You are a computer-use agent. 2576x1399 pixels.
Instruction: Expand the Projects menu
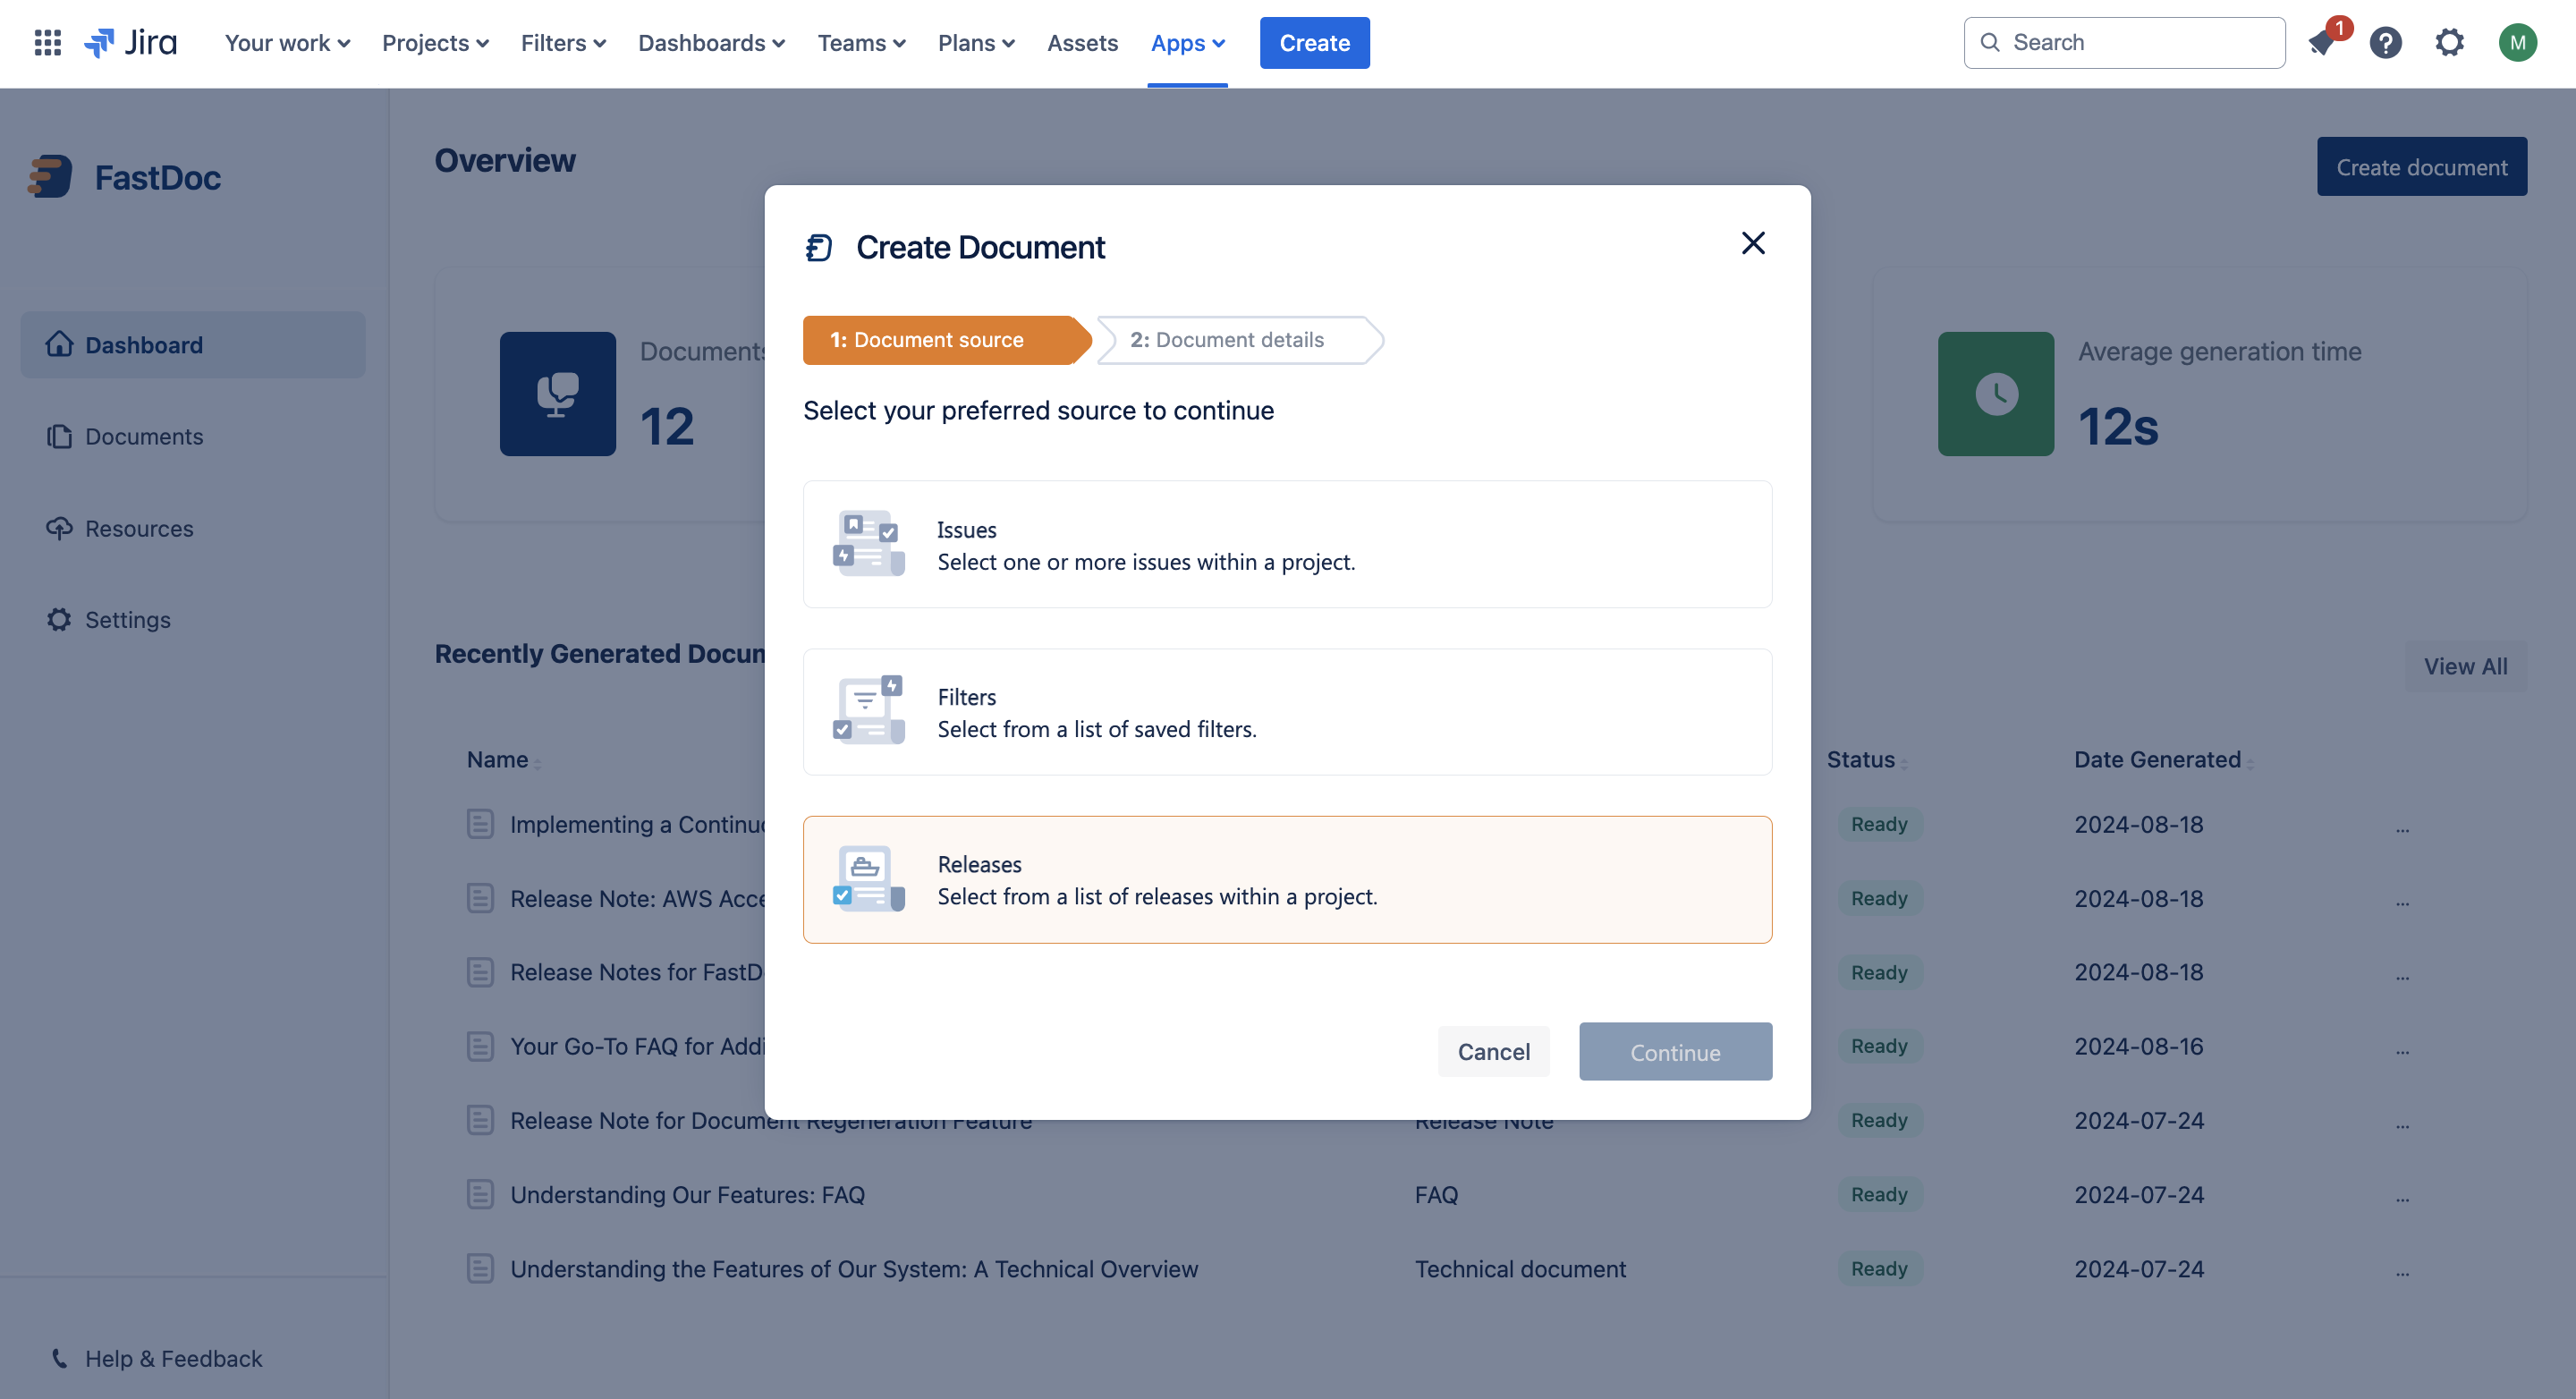(x=435, y=43)
